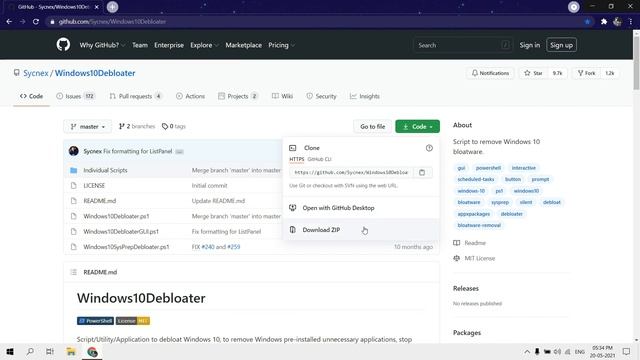This screenshot has height=360, width=640.
Task: Select the HTTPS clone tab
Action: (297, 159)
